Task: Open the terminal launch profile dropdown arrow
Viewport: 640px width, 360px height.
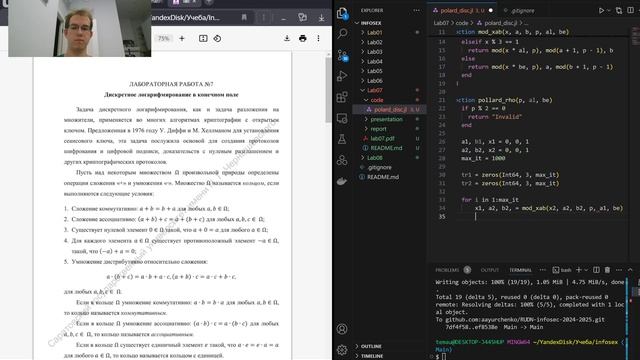Action: pos(586,270)
